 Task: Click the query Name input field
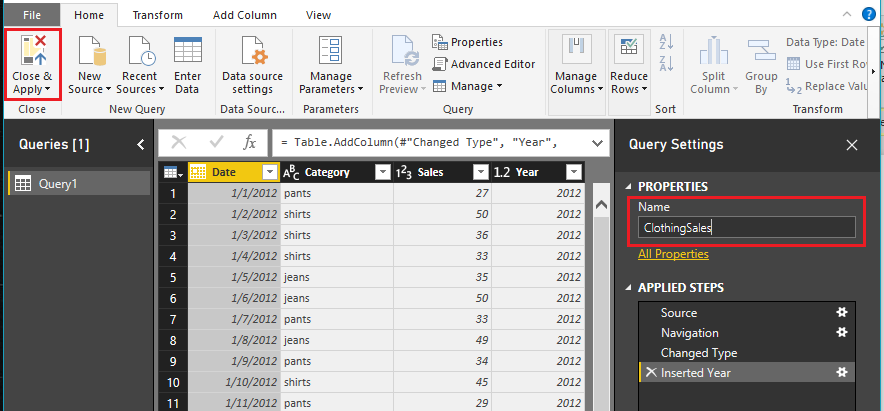click(x=746, y=228)
